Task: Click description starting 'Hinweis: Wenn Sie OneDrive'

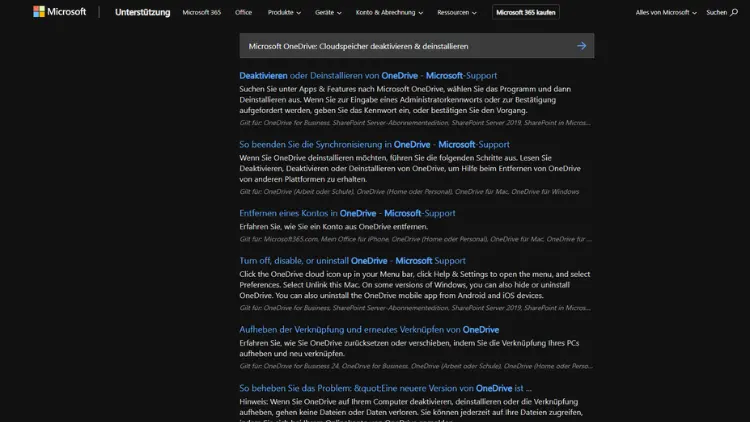Action: [411, 410]
